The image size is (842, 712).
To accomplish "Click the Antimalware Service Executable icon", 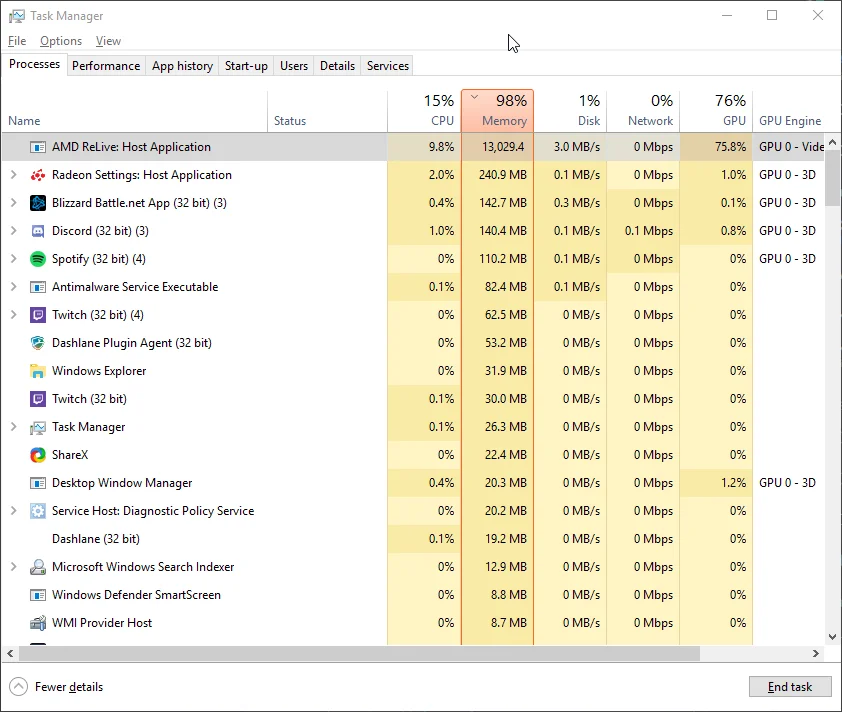I will (x=38, y=287).
